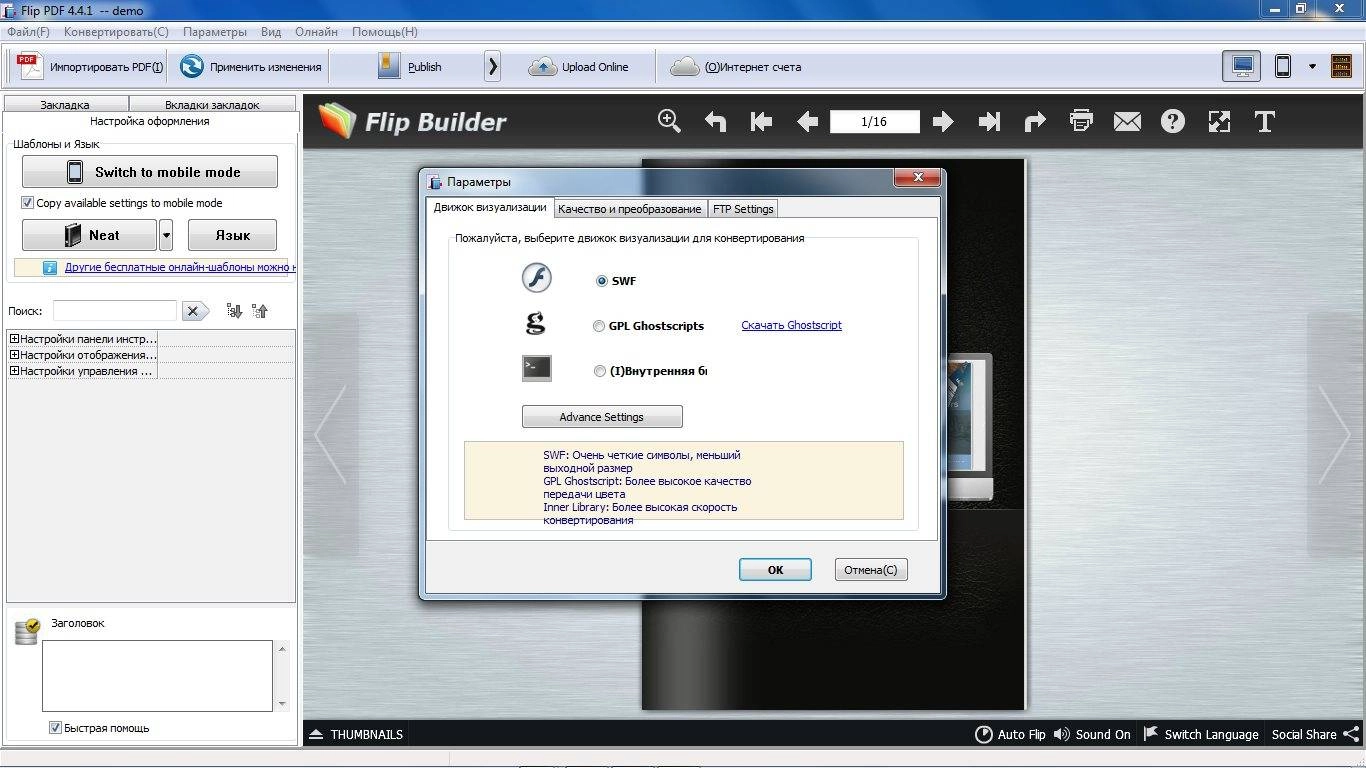
Task: Open the Онлайн menu
Action: [316, 32]
